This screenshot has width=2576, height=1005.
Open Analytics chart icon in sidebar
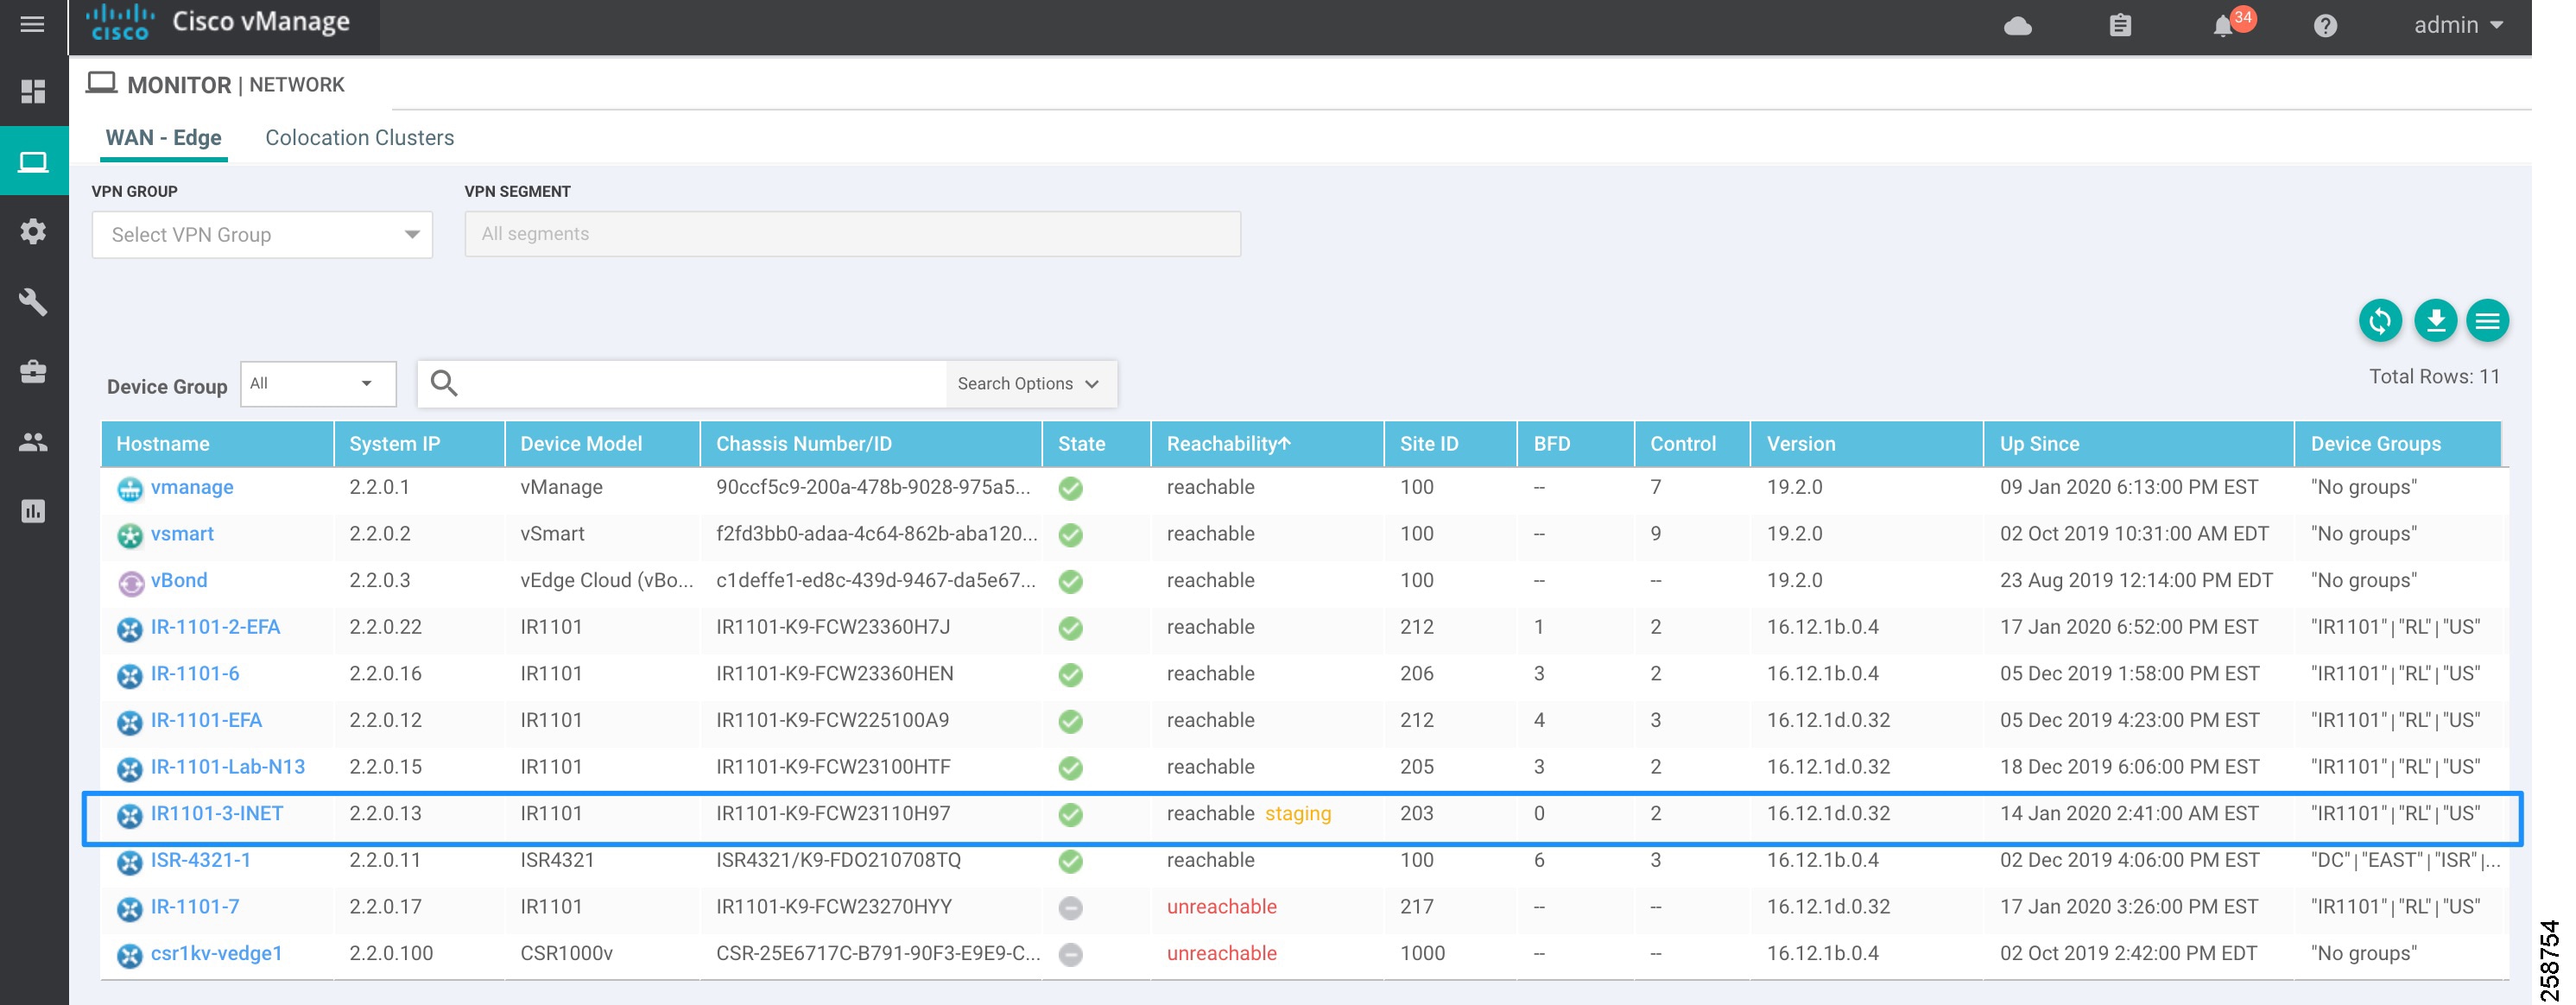pyautogui.click(x=33, y=512)
